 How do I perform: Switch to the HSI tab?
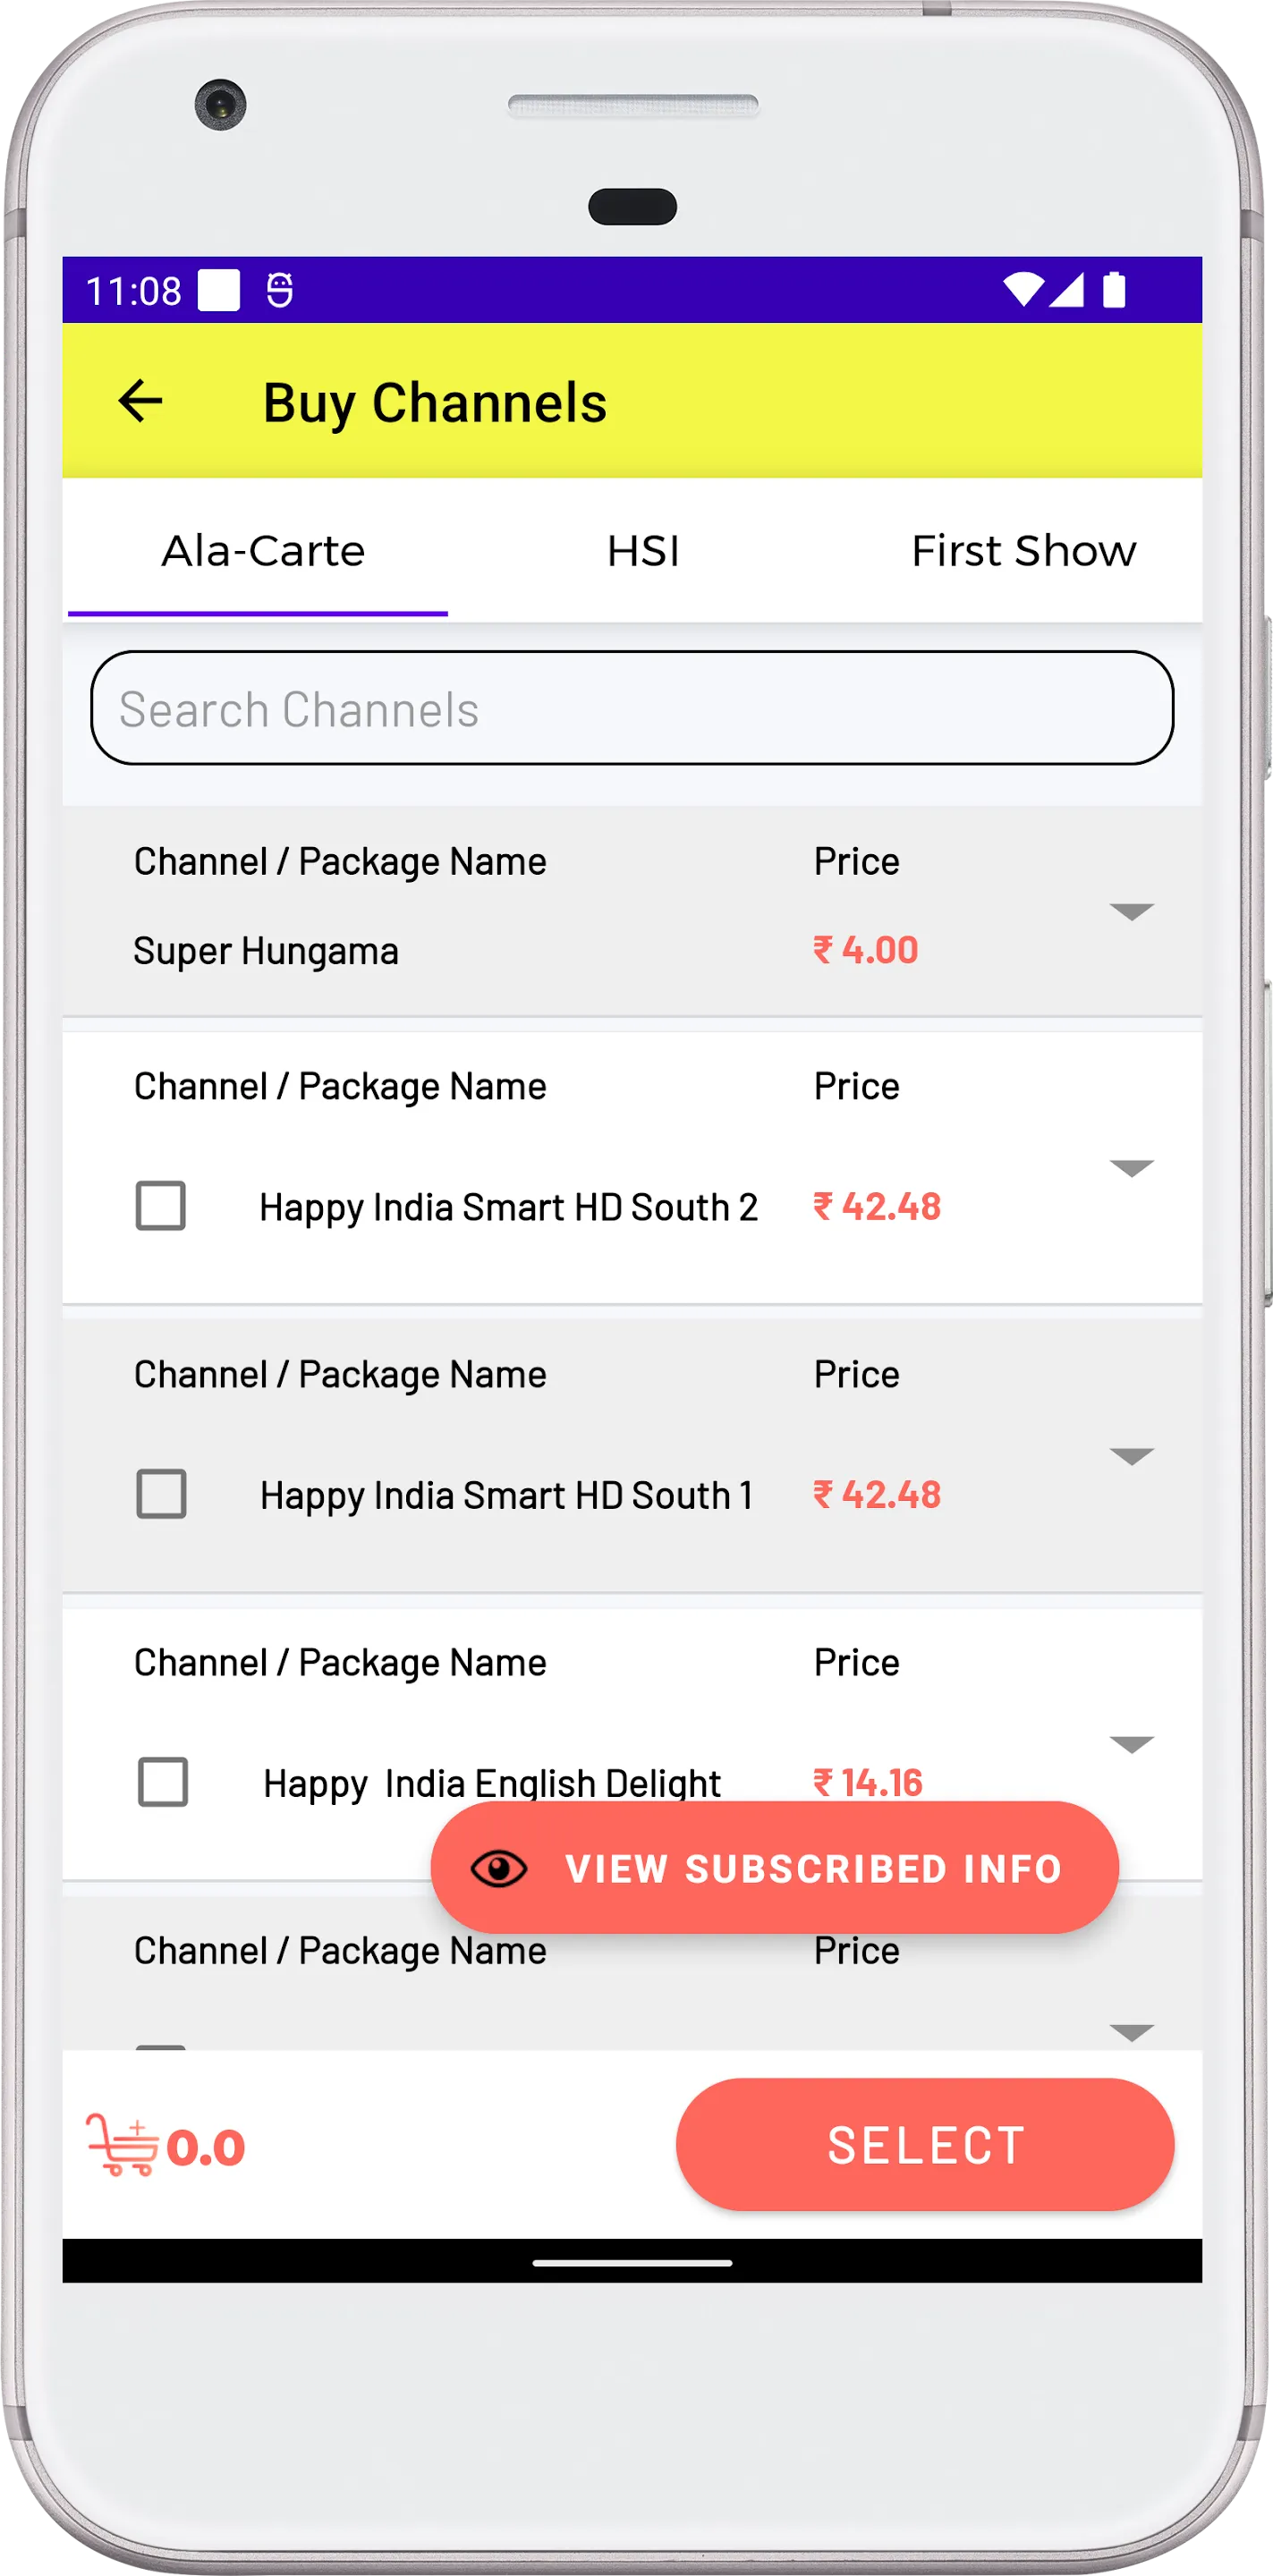643,551
